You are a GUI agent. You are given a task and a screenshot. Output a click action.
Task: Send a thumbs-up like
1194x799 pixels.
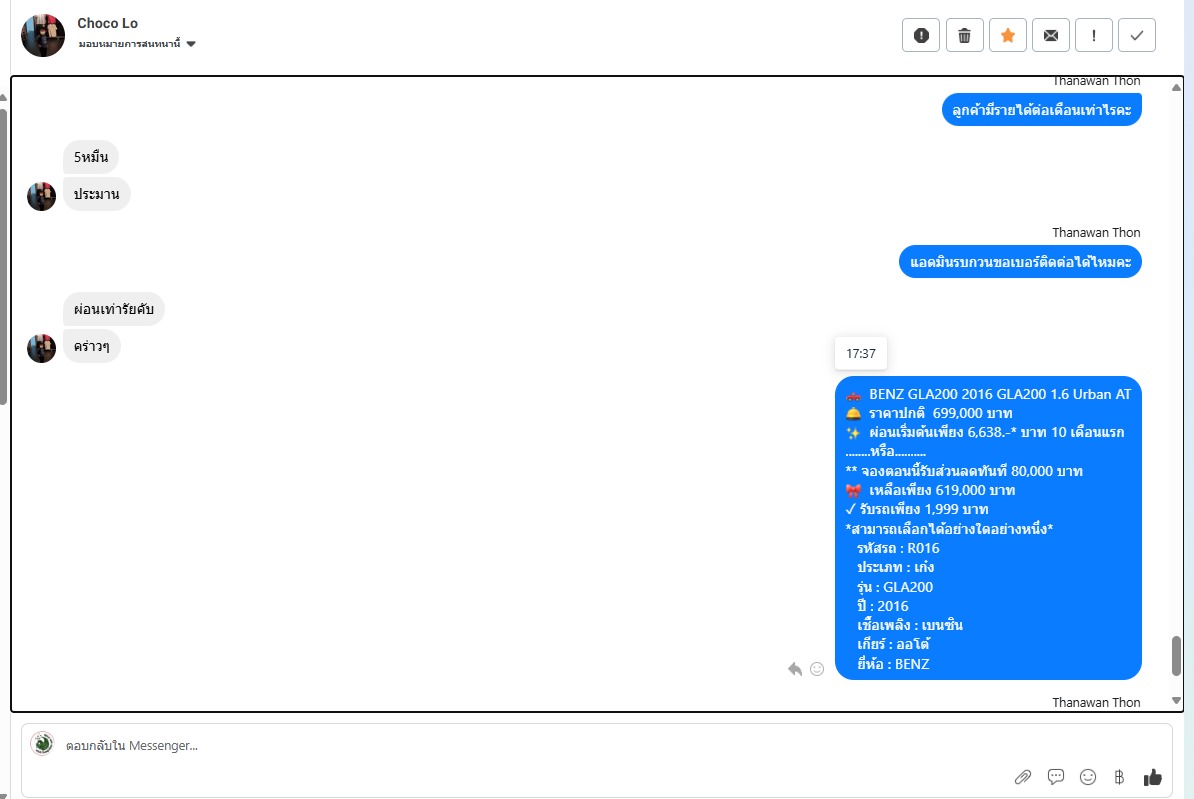[x=1152, y=777]
